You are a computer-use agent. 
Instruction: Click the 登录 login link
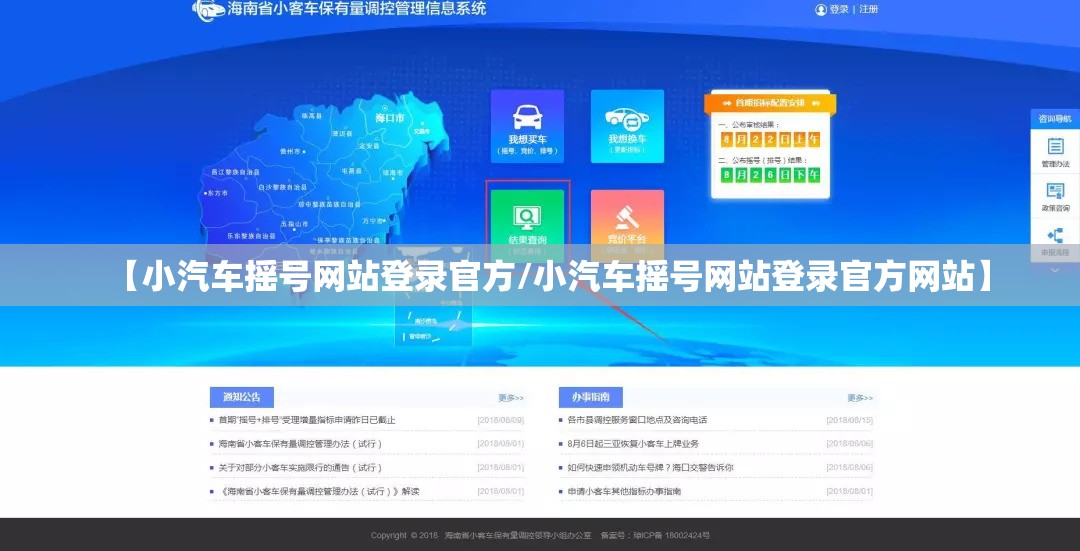pos(838,10)
